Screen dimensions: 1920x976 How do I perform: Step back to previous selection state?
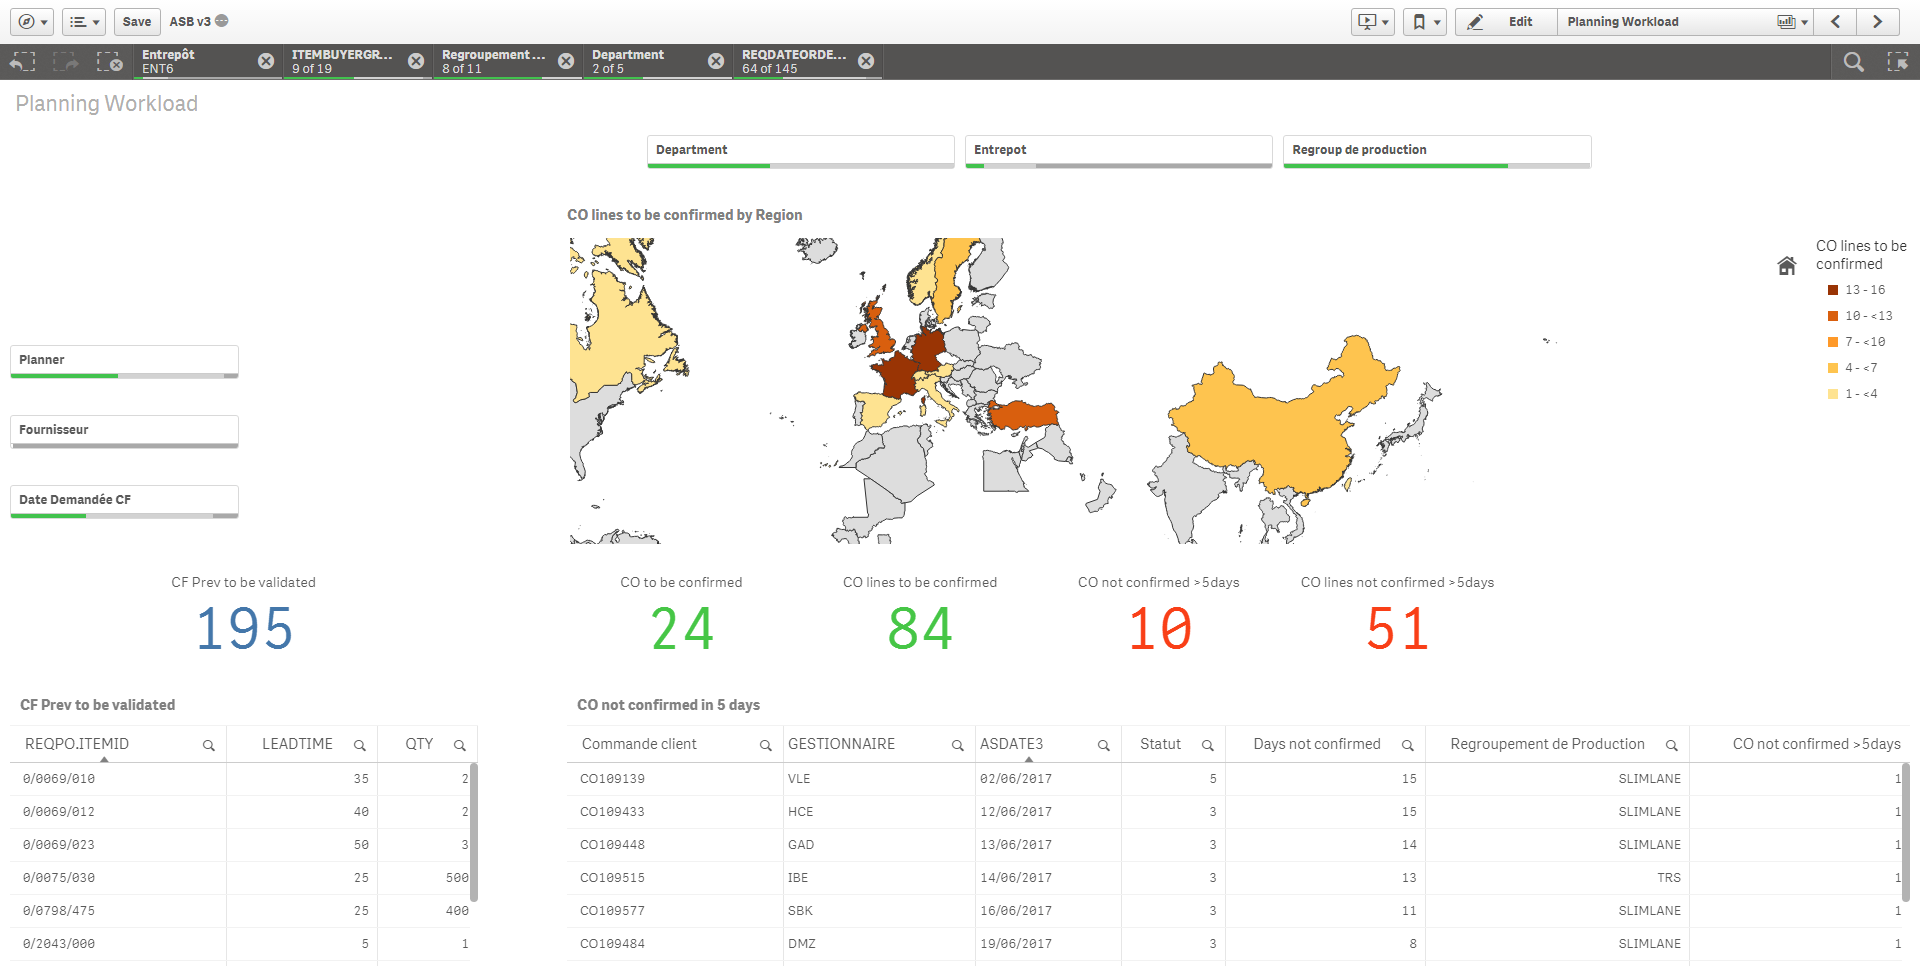tap(22, 61)
